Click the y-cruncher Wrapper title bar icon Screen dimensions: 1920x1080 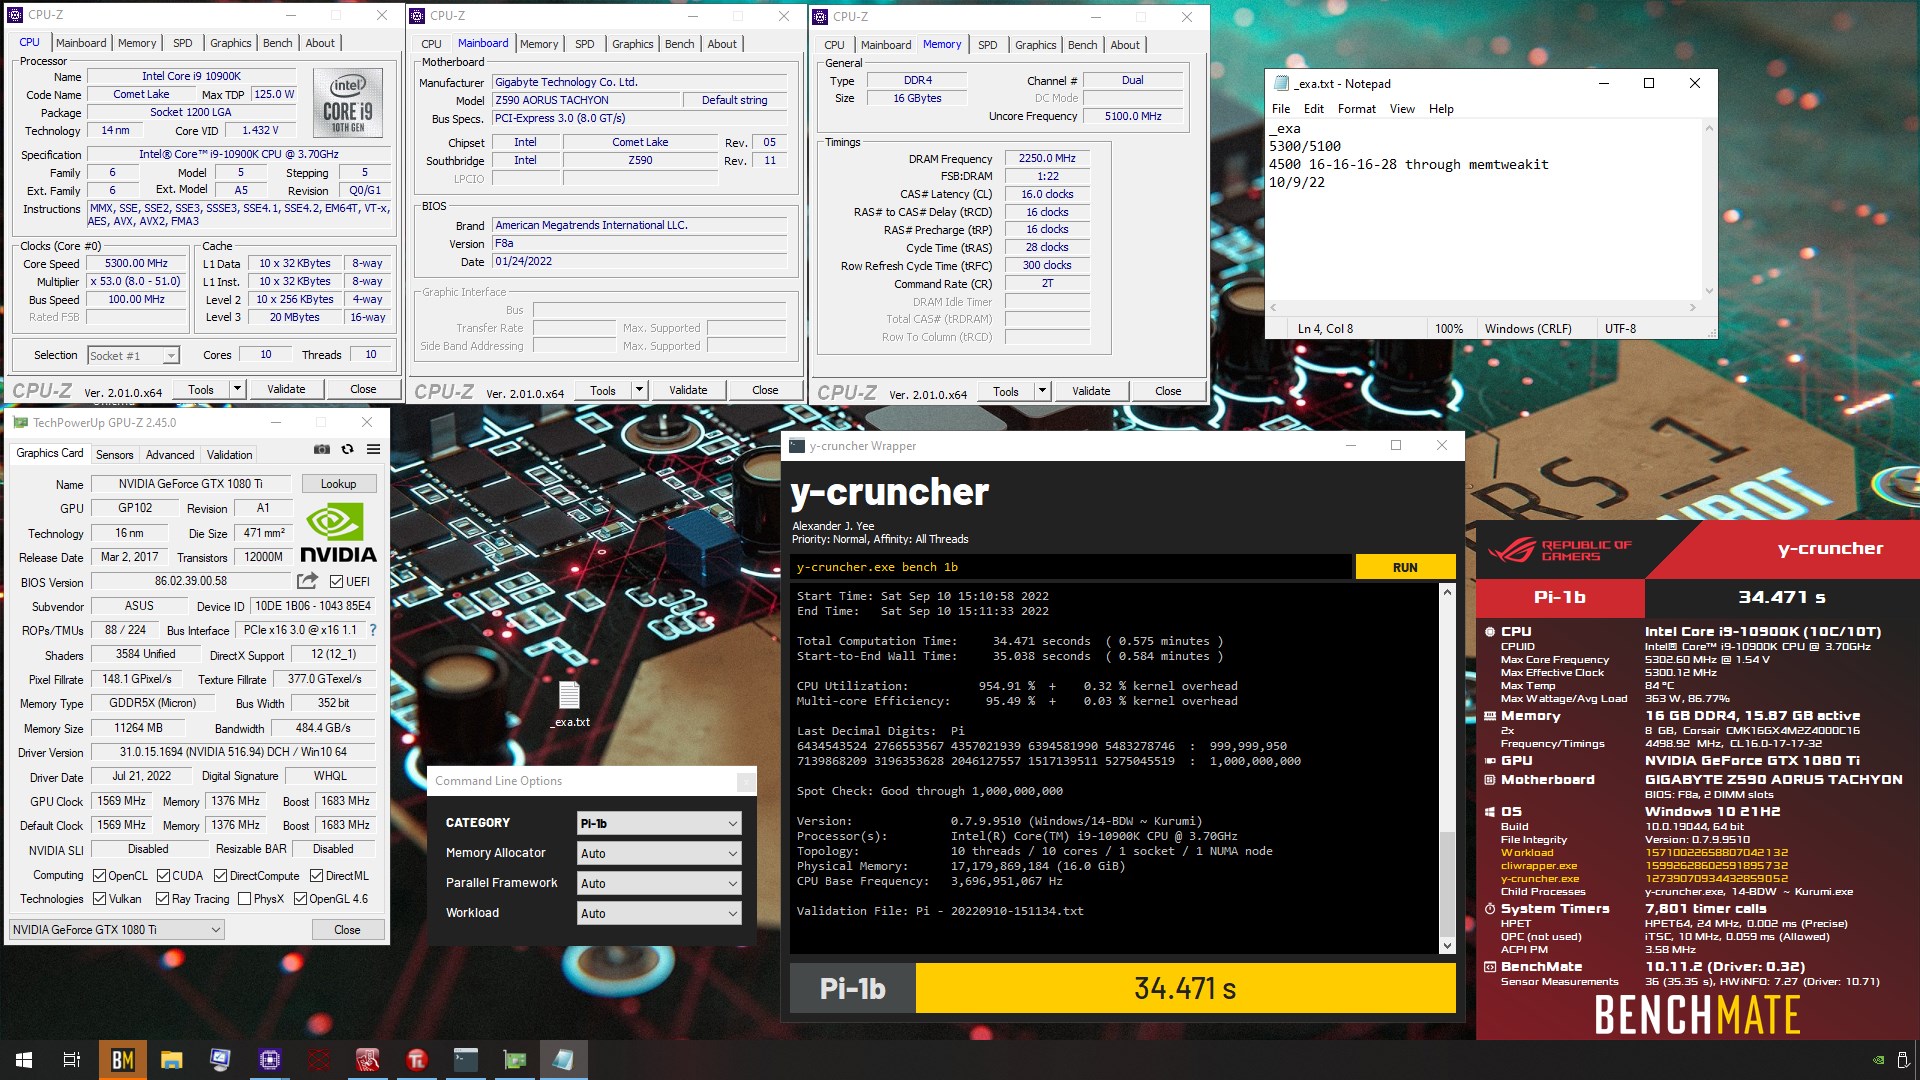(x=797, y=446)
